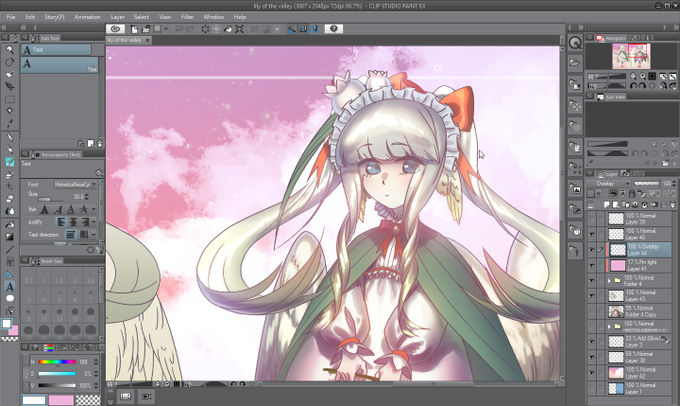Select the Straight line figure tool
The height and width of the screenshot is (406, 680).
[10, 249]
